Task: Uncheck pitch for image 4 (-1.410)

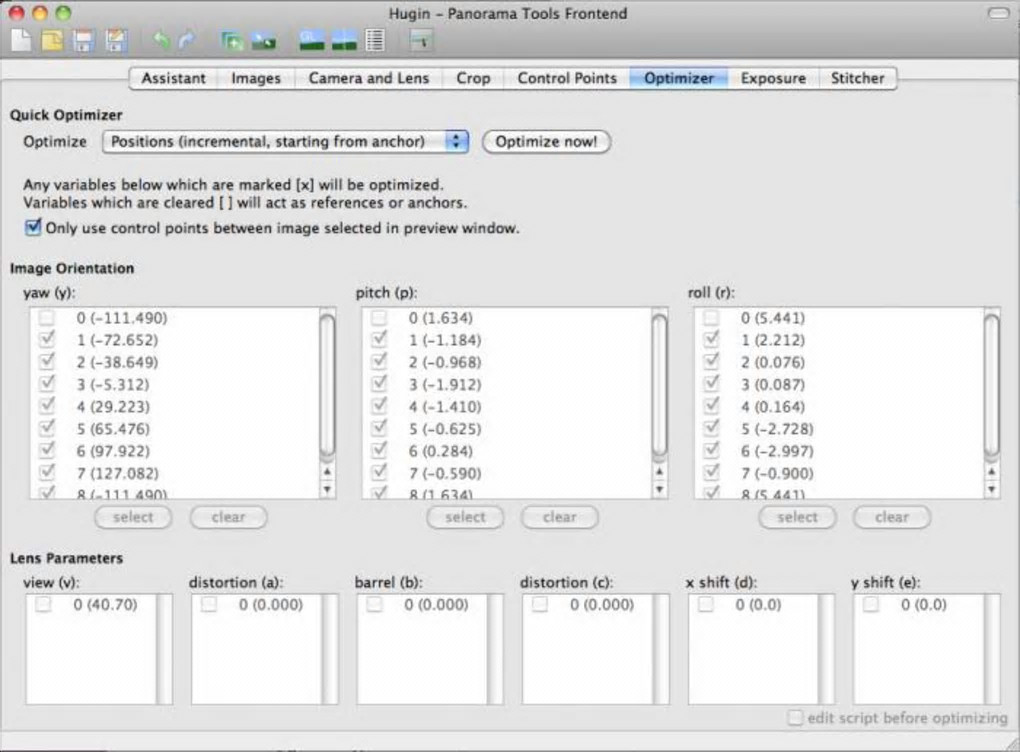Action: point(379,406)
